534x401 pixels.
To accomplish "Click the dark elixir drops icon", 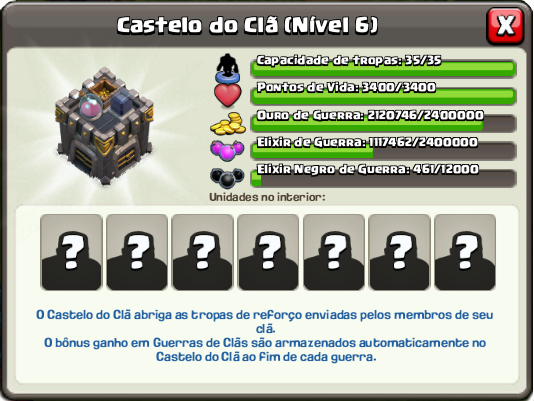I will [x=227, y=177].
